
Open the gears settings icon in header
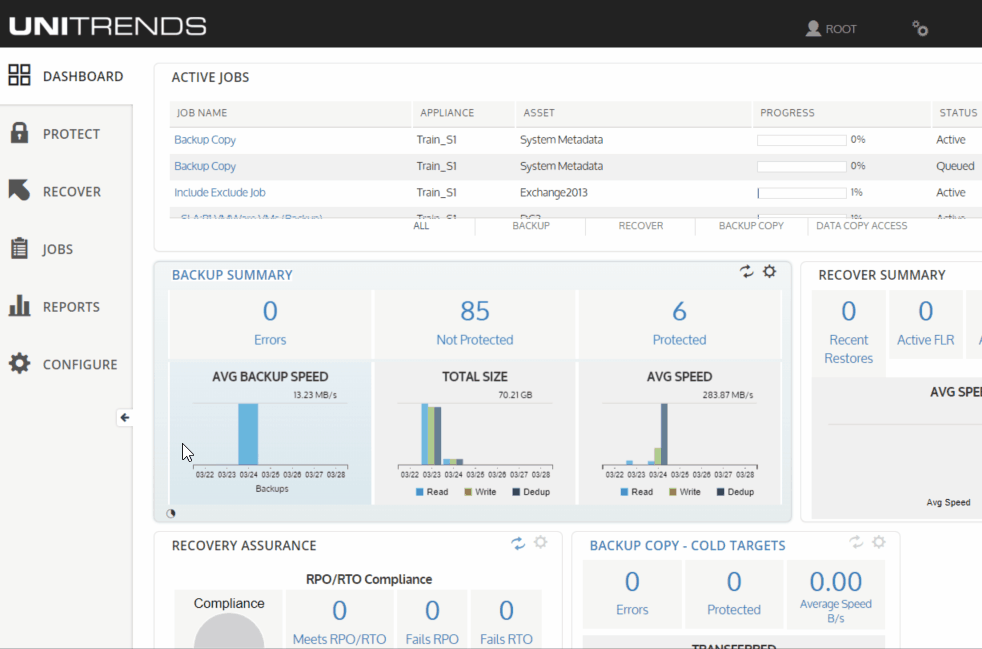pos(920,28)
